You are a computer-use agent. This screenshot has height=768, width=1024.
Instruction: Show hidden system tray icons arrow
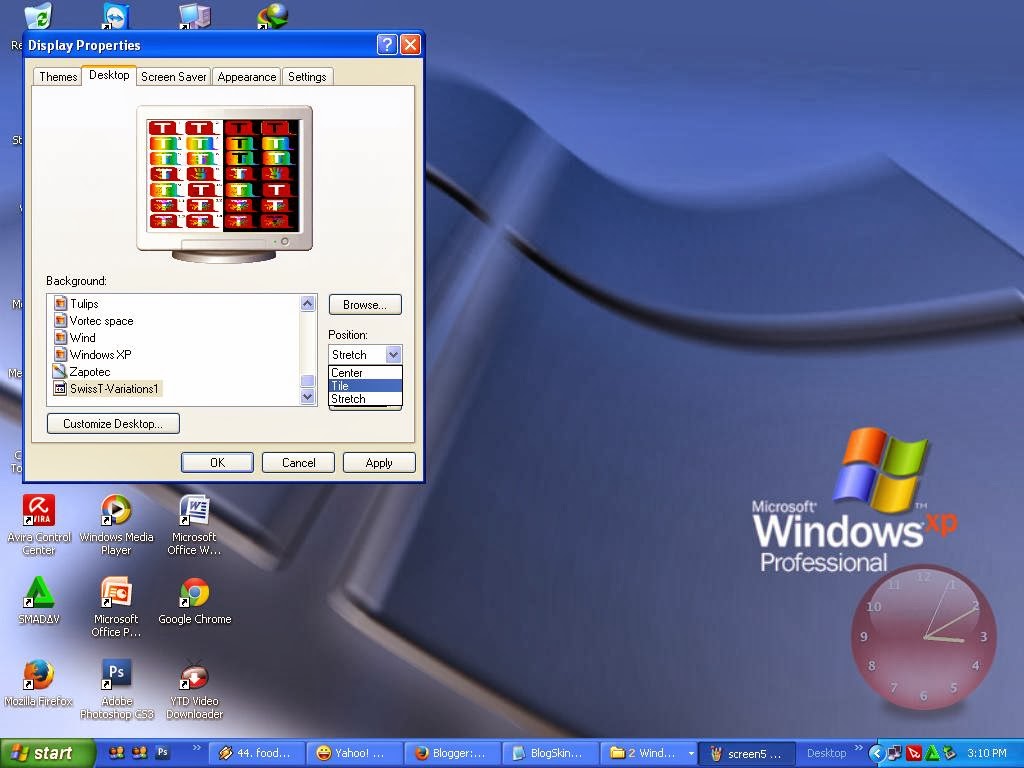pyautogui.click(x=876, y=753)
